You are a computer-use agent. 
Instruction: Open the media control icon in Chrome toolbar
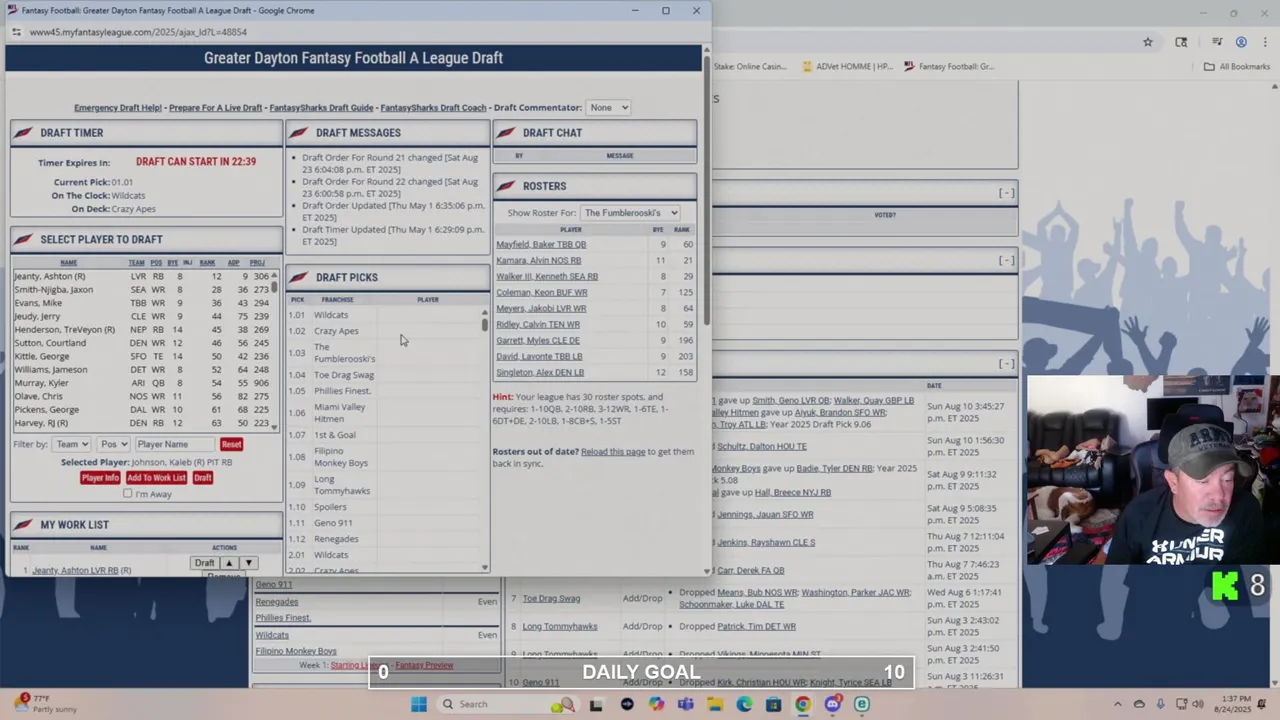click(x=1217, y=42)
